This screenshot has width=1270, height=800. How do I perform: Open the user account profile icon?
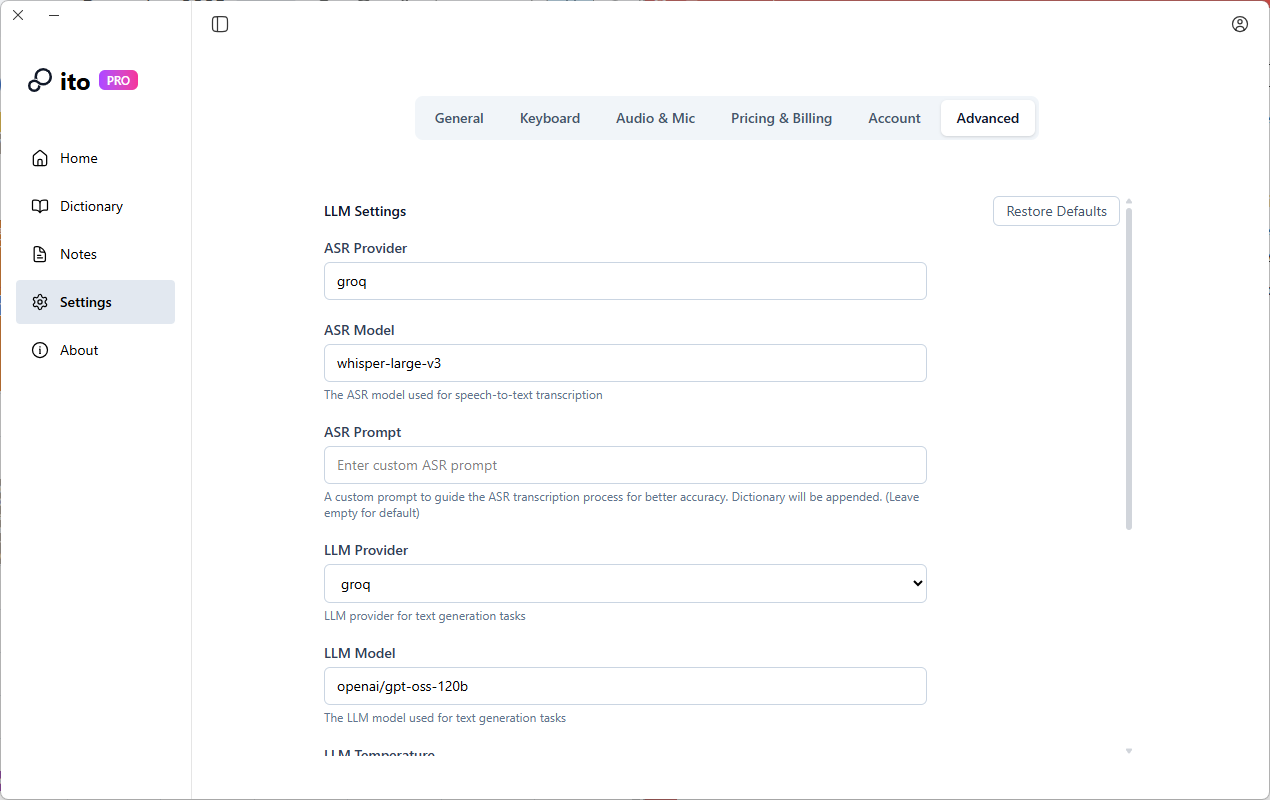point(1240,24)
